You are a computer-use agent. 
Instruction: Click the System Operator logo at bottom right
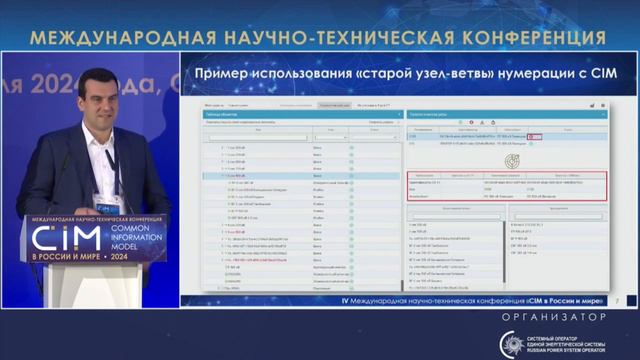pos(552,344)
